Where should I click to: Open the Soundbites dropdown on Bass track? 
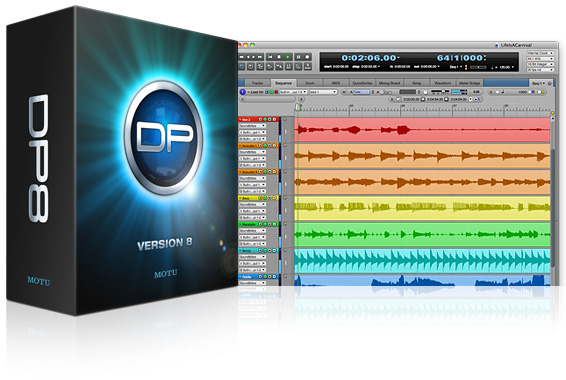click(253, 204)
